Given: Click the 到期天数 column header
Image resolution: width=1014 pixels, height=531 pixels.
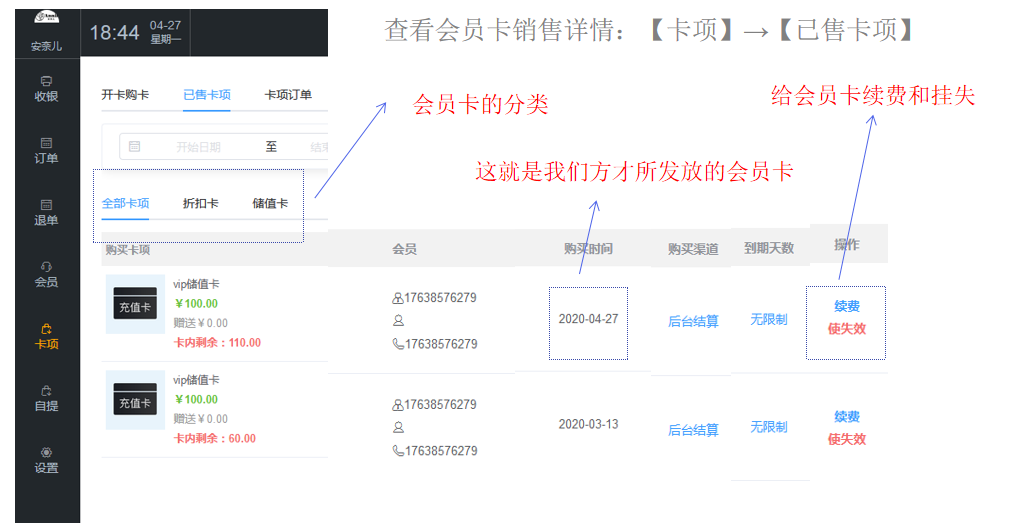Looking at the screenshot, I should (x=768, y=248).
